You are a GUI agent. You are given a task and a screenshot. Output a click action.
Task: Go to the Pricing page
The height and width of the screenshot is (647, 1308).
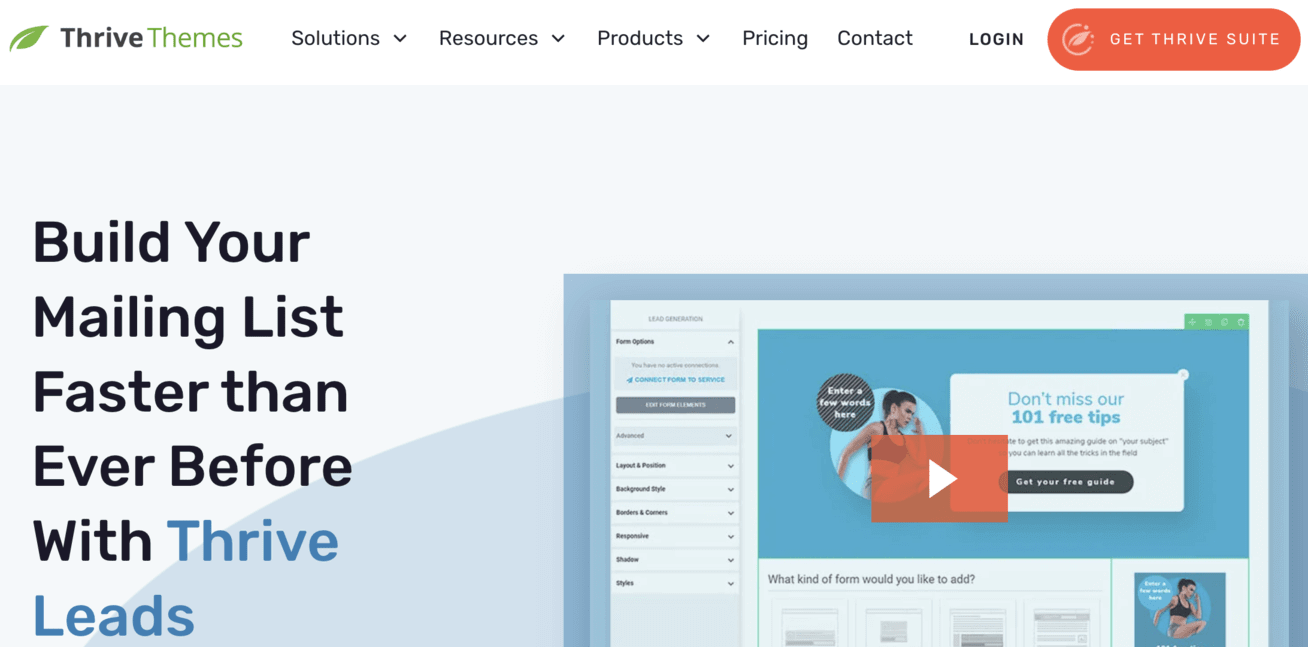click(x=775, y=39)
